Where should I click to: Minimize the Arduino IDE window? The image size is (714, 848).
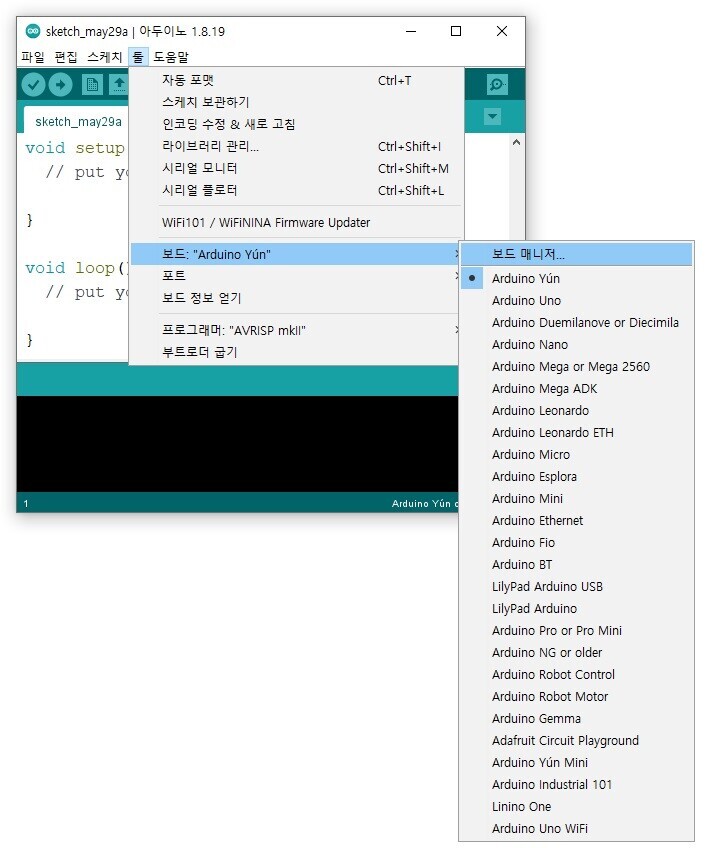point(411,31)
